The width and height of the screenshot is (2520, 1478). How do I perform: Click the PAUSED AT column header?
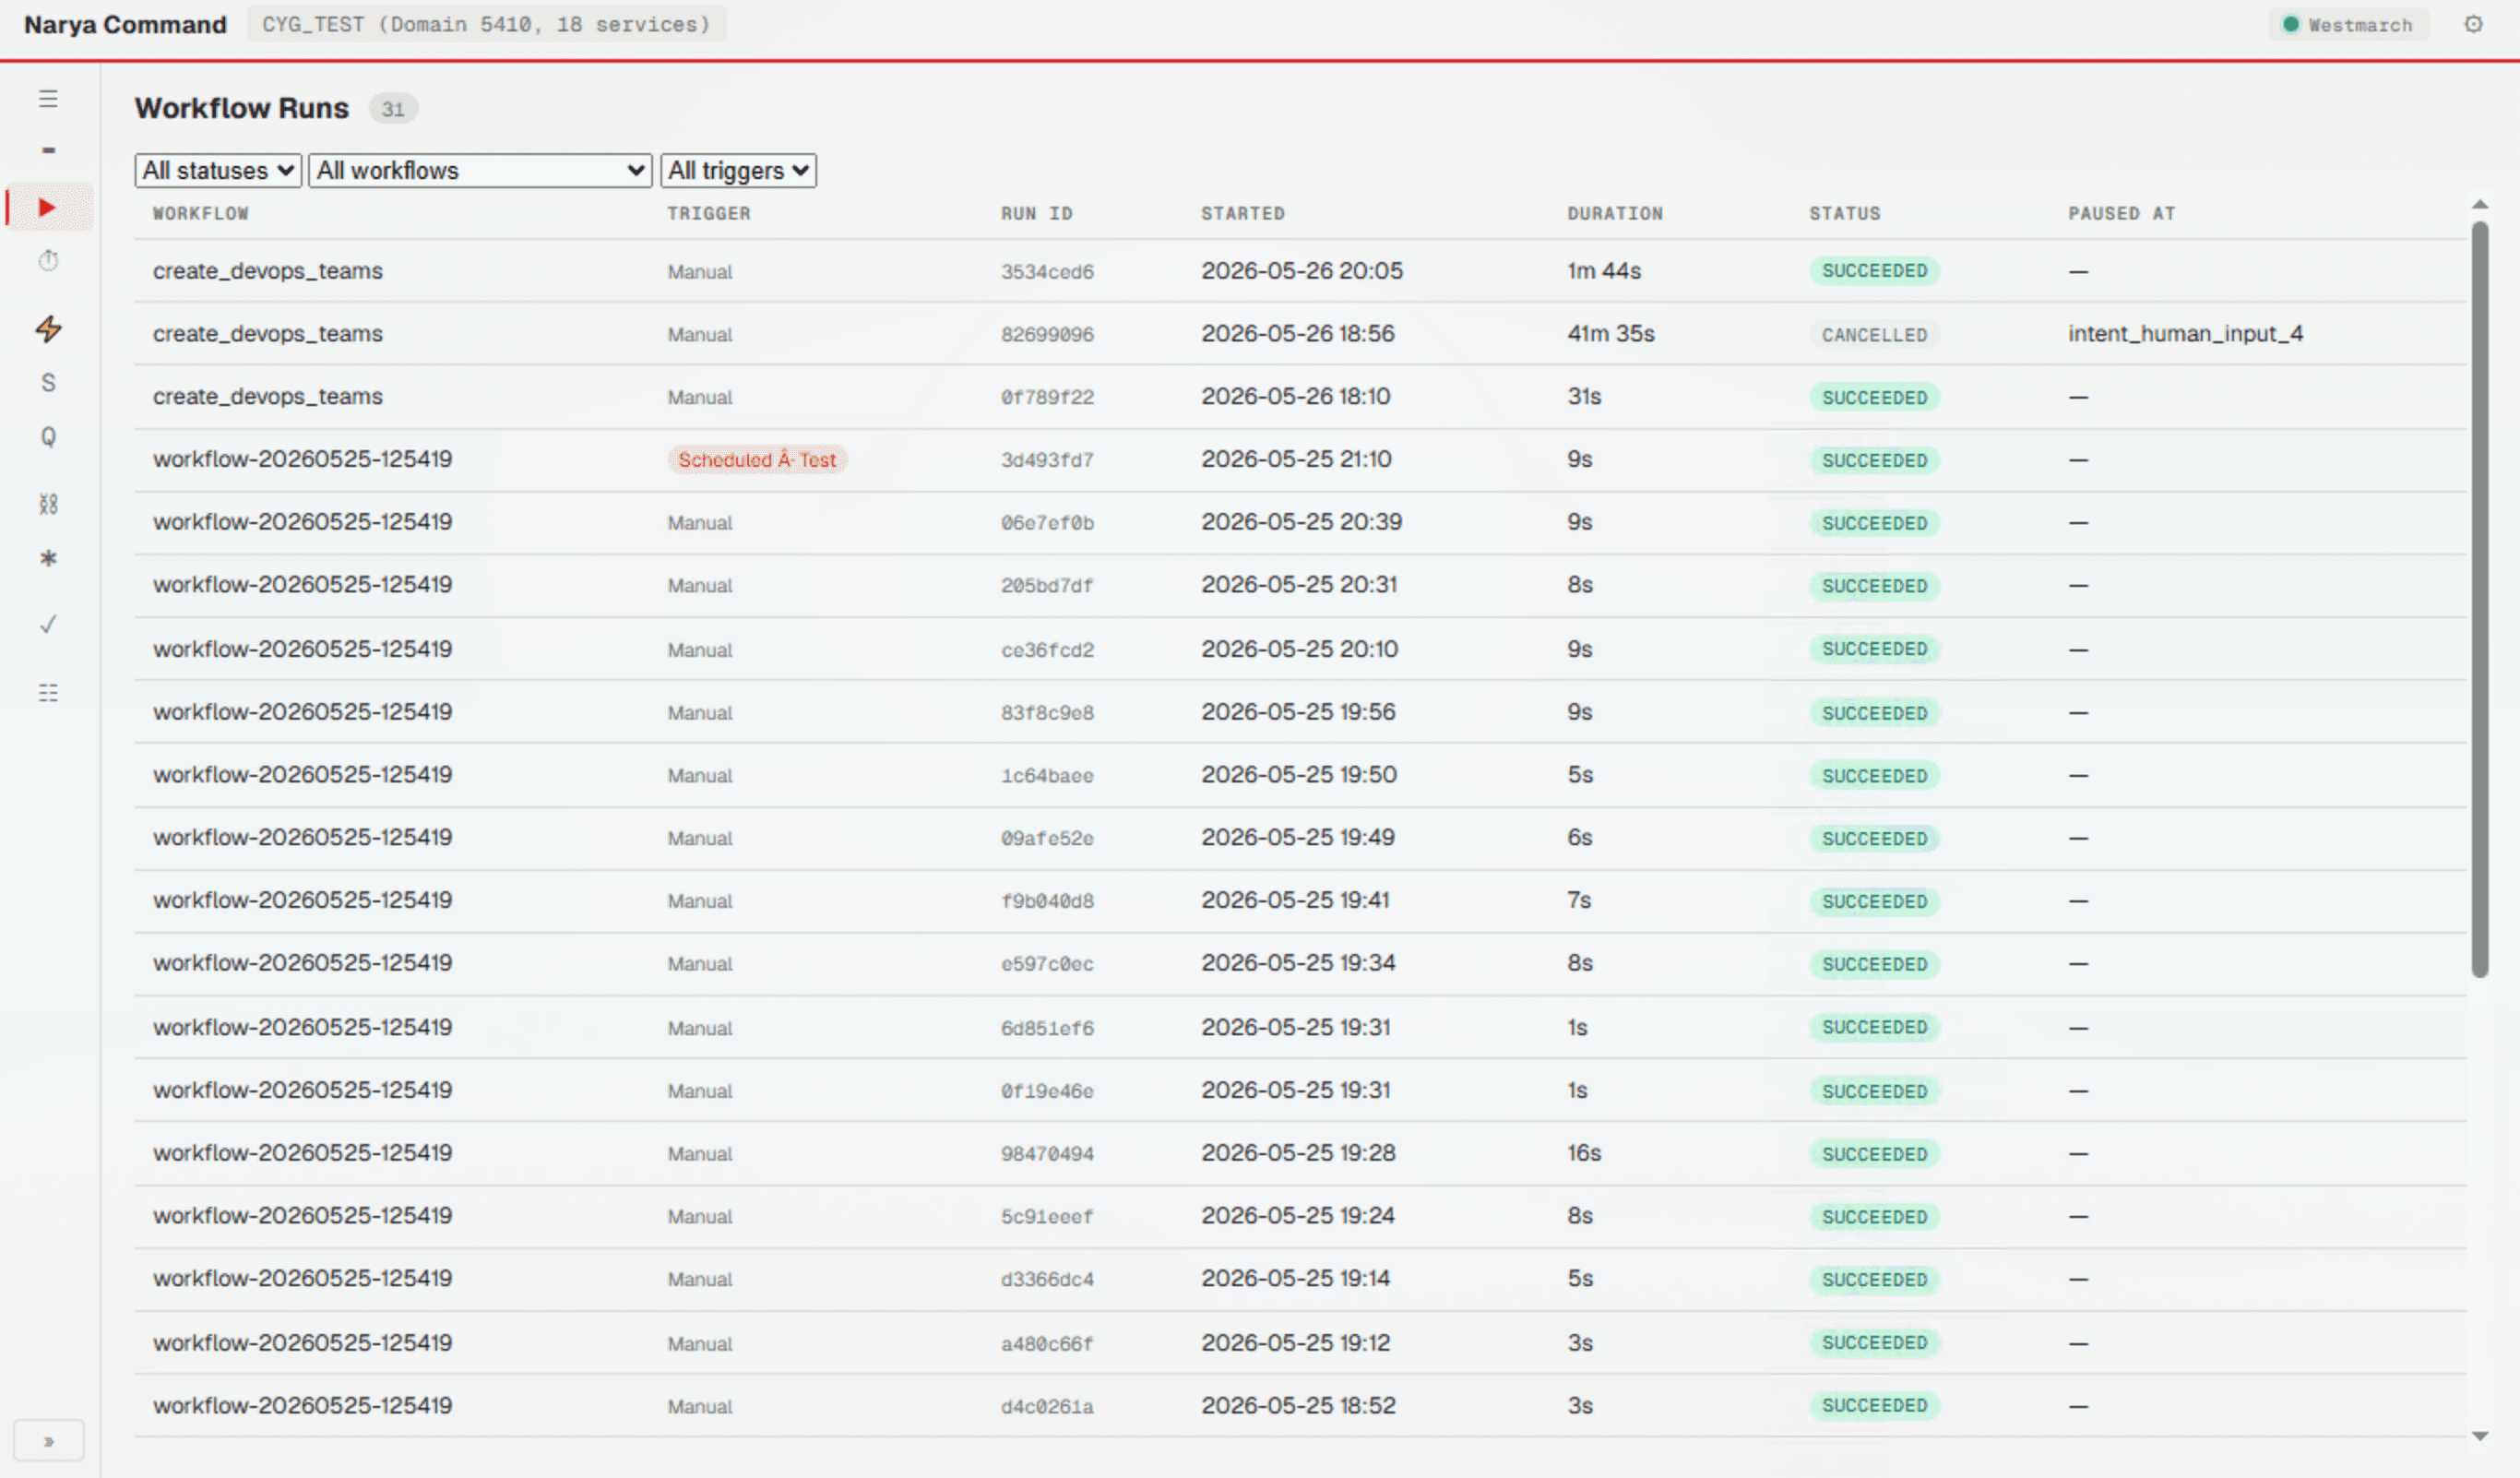(x=2122, y=213)
